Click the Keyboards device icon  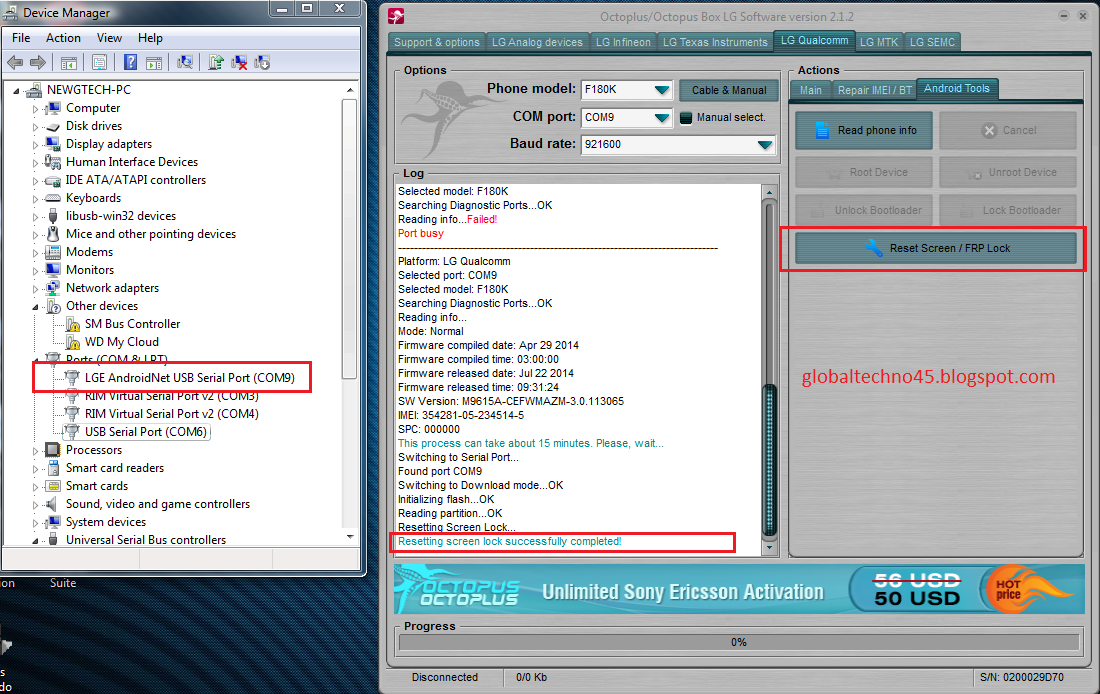53,198
